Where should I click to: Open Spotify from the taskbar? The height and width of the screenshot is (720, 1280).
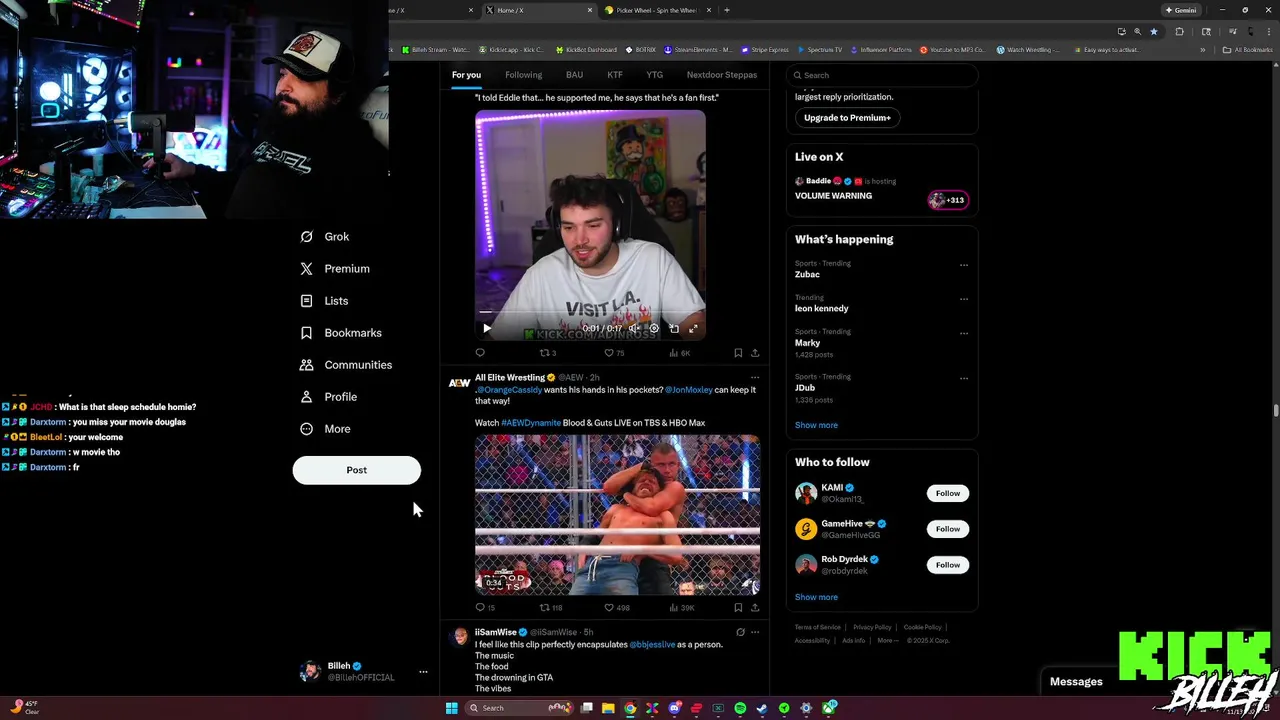(x=740, y=708)
